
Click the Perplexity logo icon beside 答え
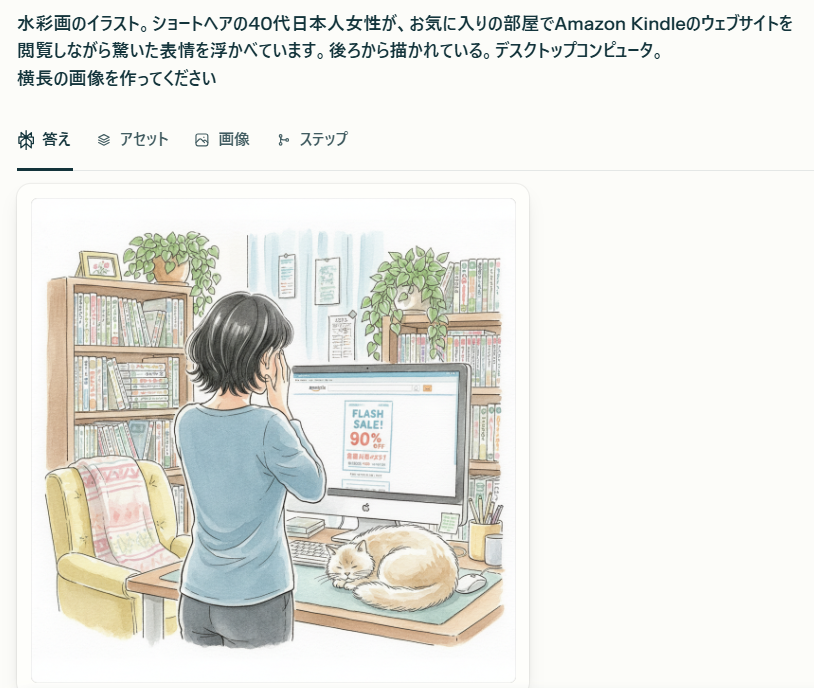pyautogui.click(x=26, y=140)
